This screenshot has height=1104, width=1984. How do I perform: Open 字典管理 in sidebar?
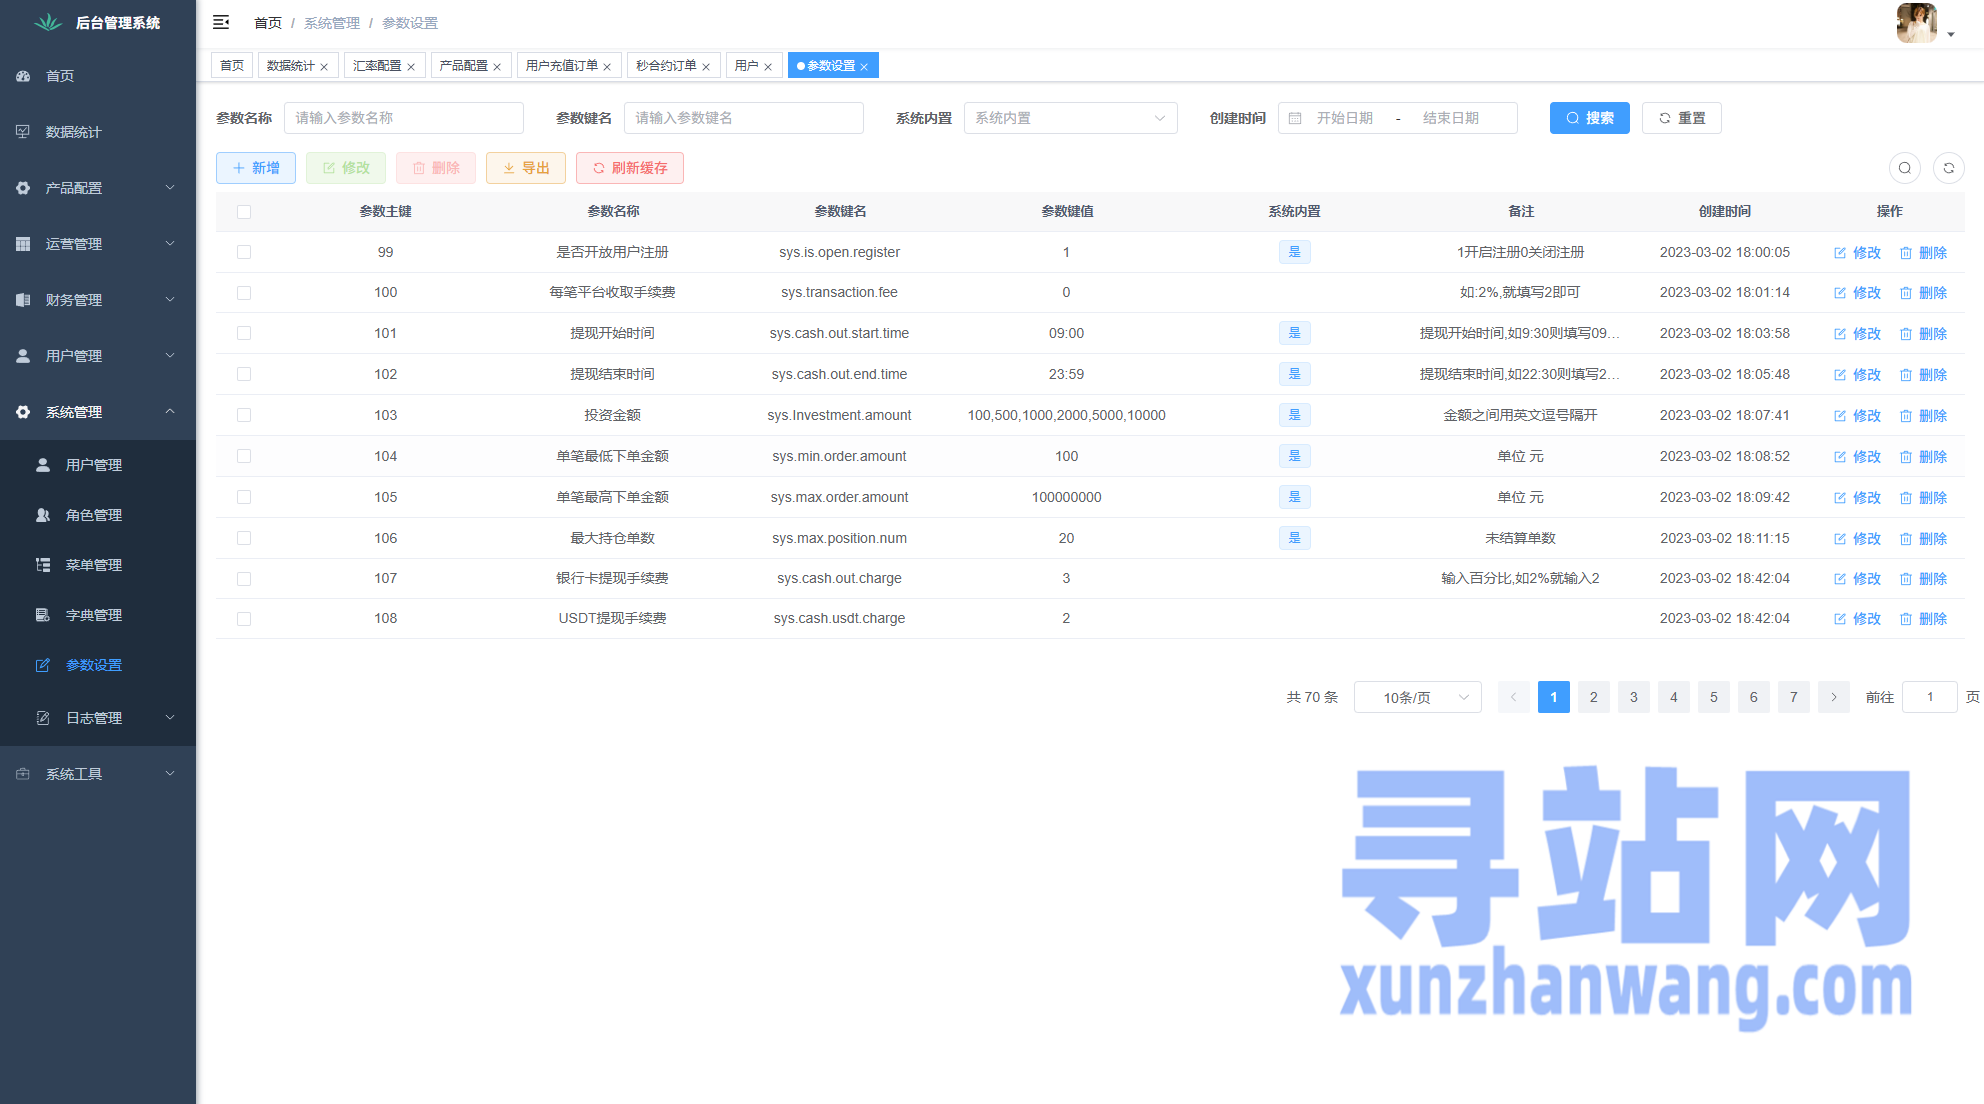(93, 615)
